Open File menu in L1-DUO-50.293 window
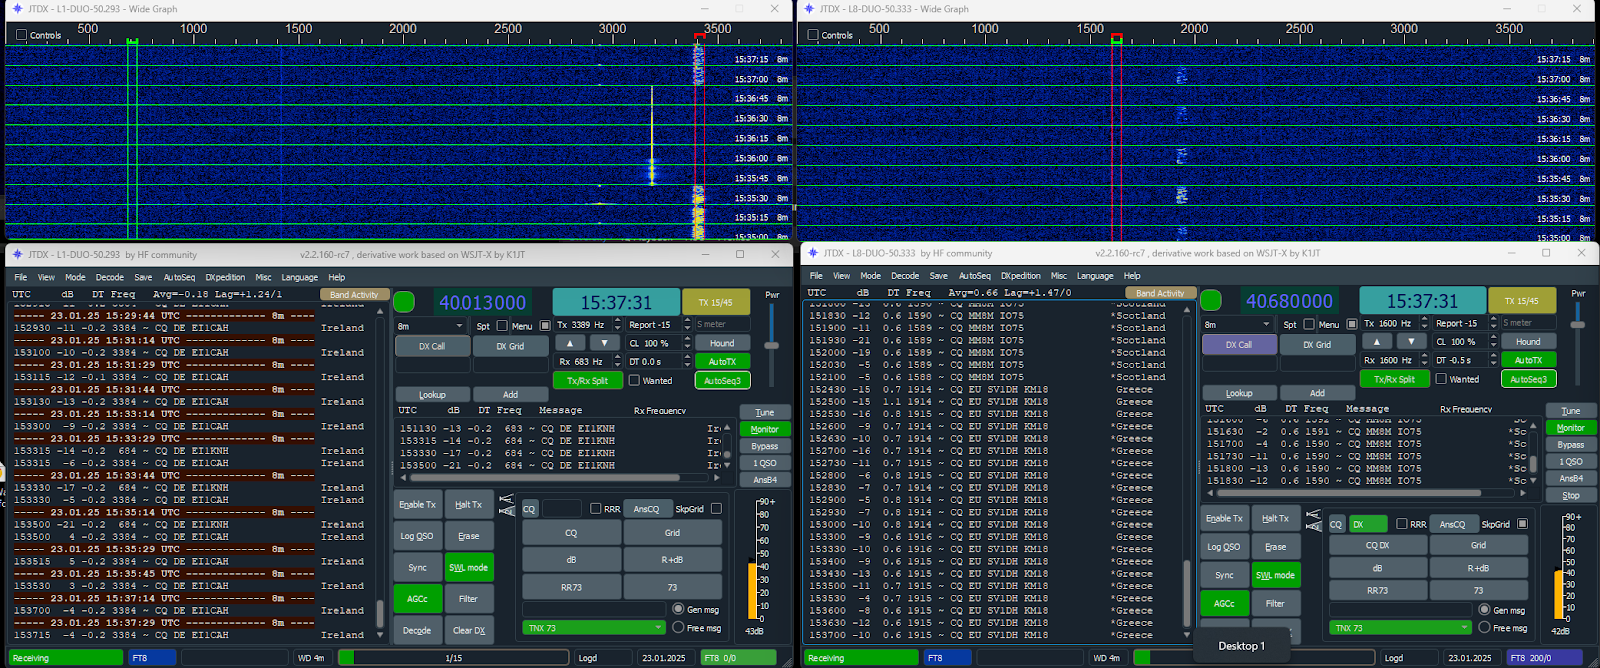Image resolution: width=1600 pixels, height=668 pixels. tap(21, 277)
